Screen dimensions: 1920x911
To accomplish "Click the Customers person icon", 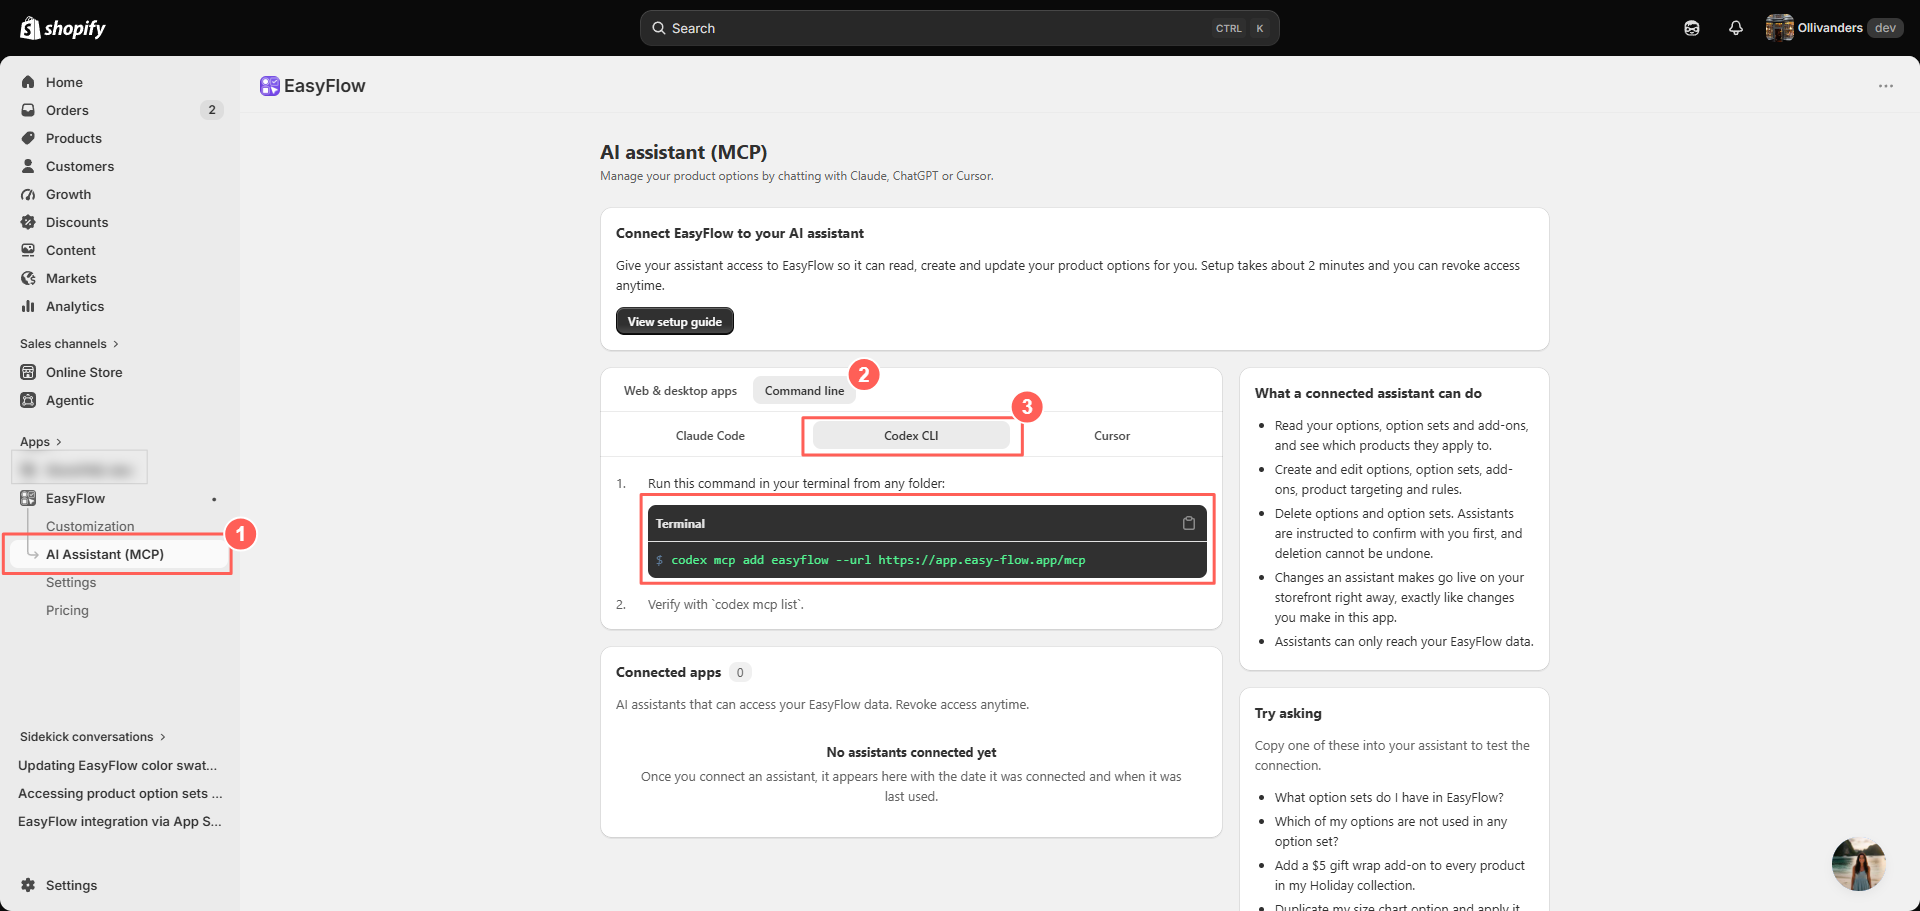I will tap(28, 166).
